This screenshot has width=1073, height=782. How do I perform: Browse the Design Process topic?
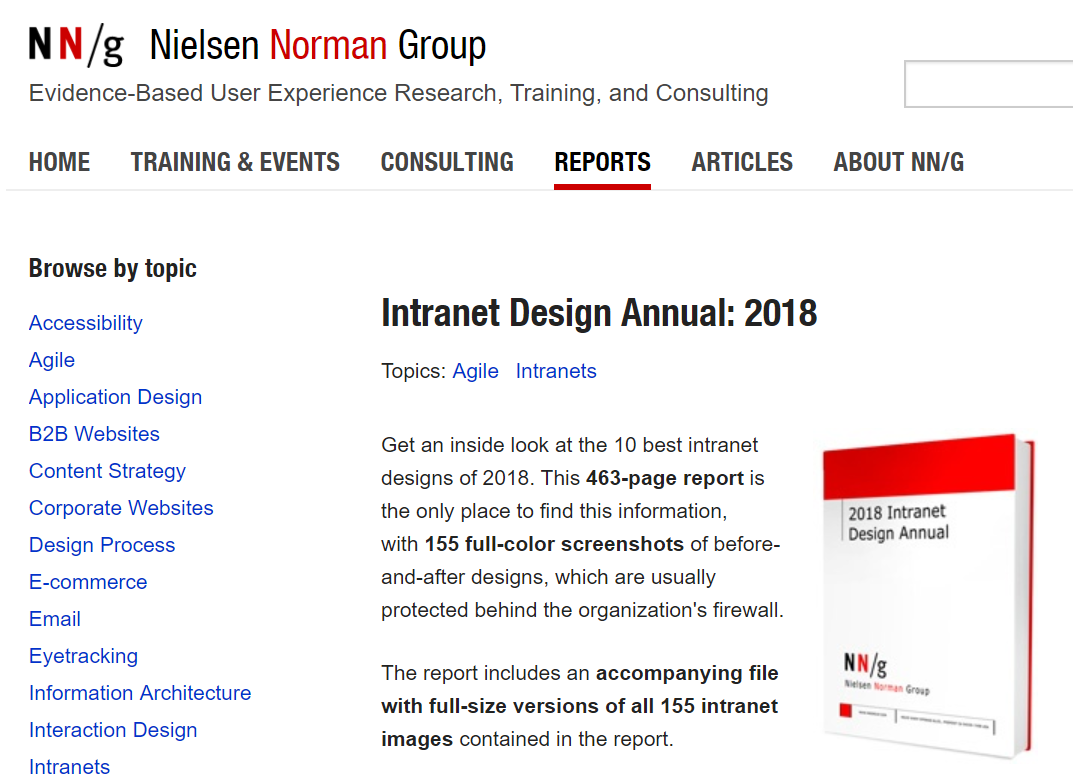tap(102, 545)
